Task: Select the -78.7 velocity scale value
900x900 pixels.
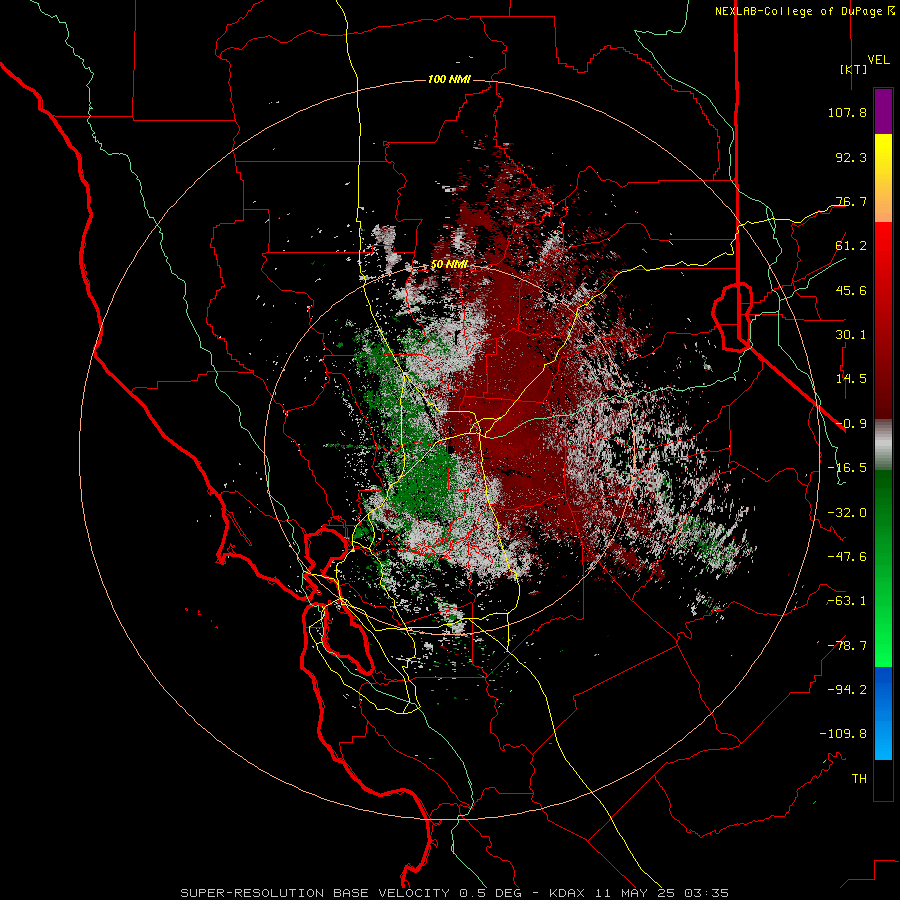Action: coord(847,646)
